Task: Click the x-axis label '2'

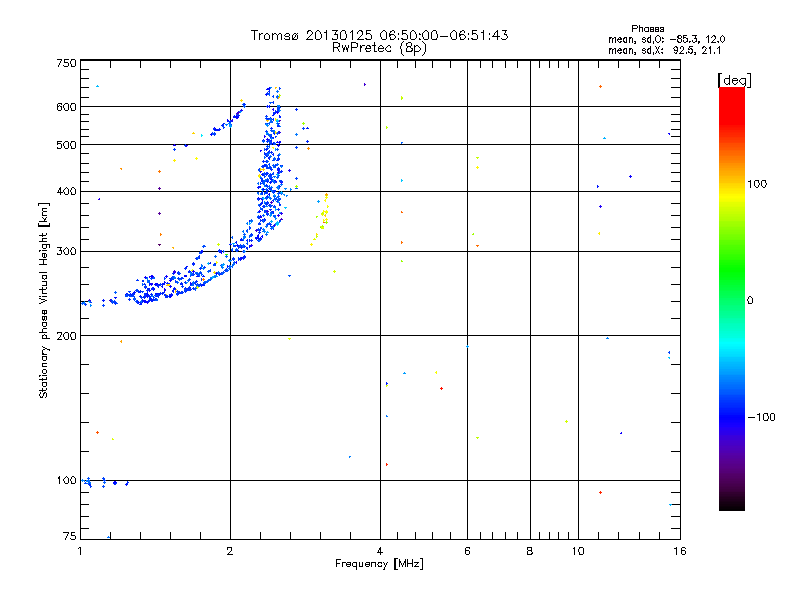Action: tap(230, 551)
